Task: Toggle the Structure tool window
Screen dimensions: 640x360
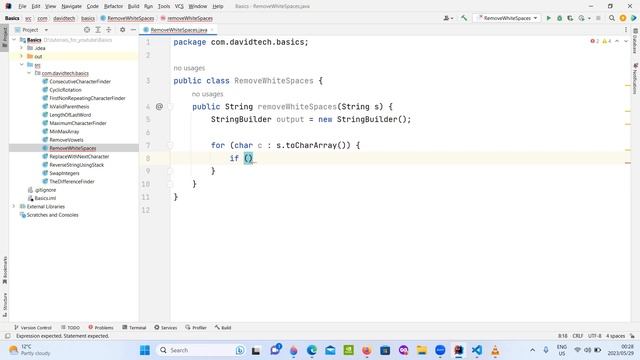Action: (x=4, y=304)
